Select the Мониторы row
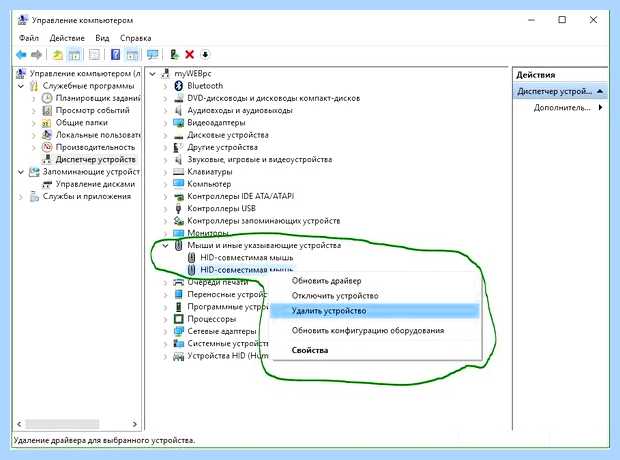 [208, 233]
